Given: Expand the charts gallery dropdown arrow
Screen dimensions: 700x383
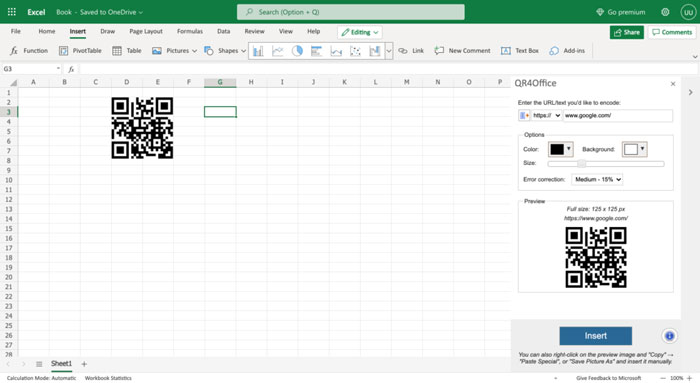Looking at the screenshot, I should click(x=388, y=51).
